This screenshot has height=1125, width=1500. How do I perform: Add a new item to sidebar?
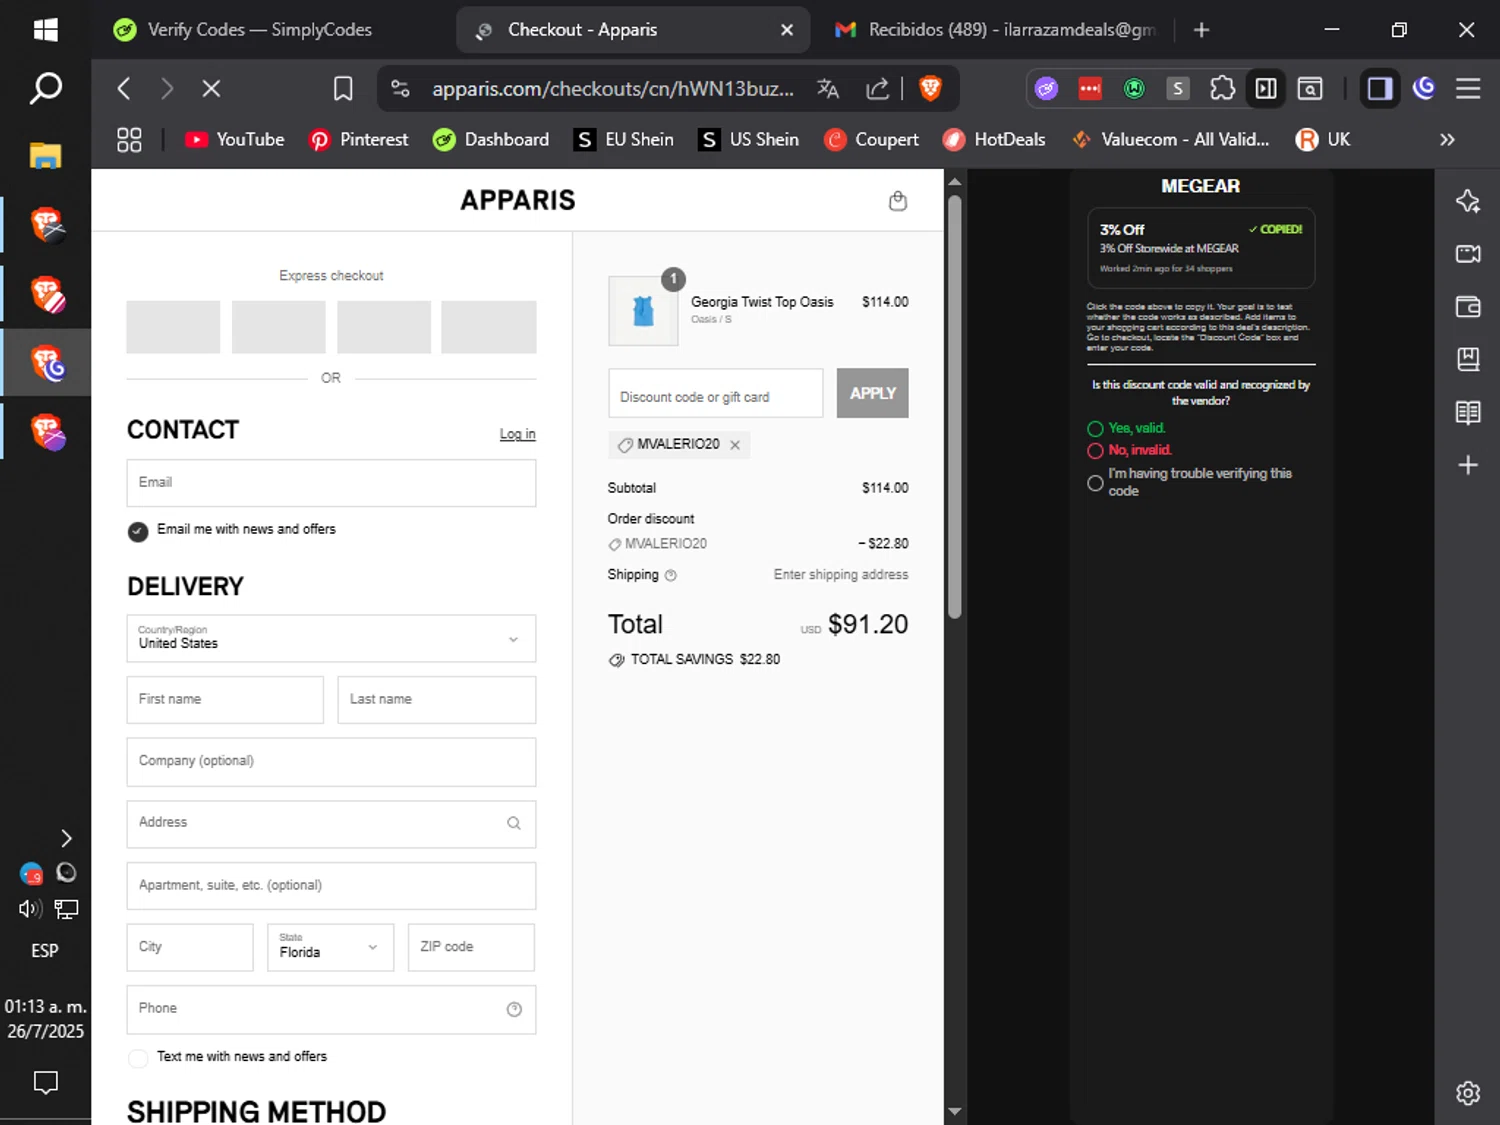(x=1468, y=465)
